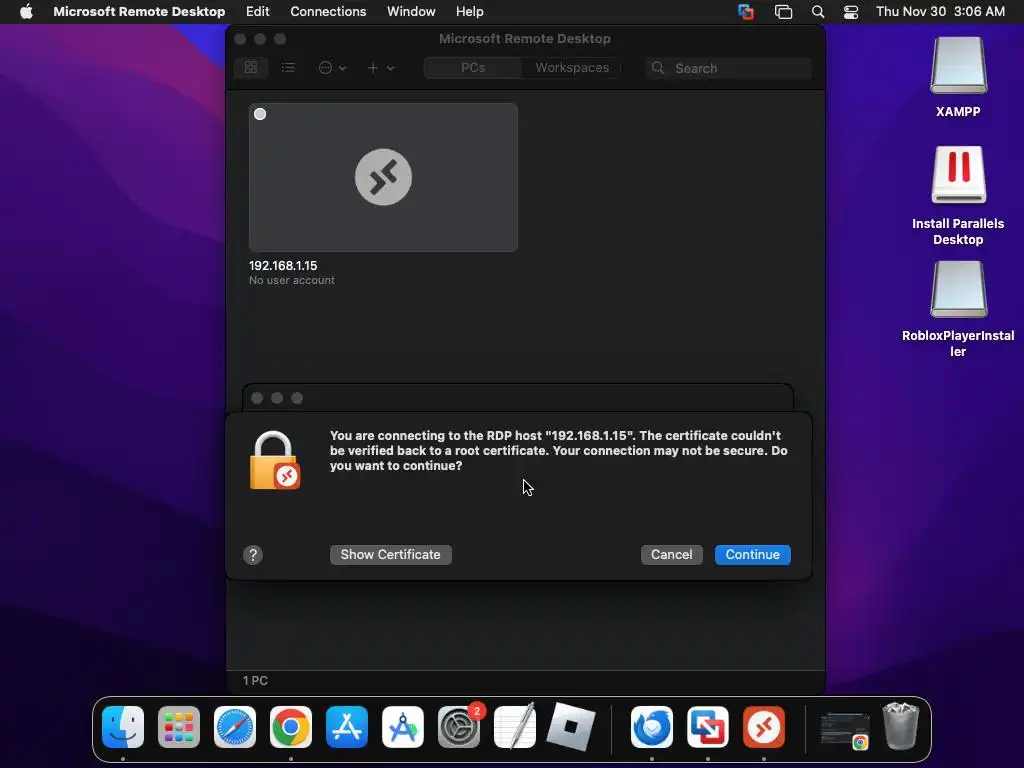1024x768 pixels.
Task: Click the No user account text
Action: 291,280
